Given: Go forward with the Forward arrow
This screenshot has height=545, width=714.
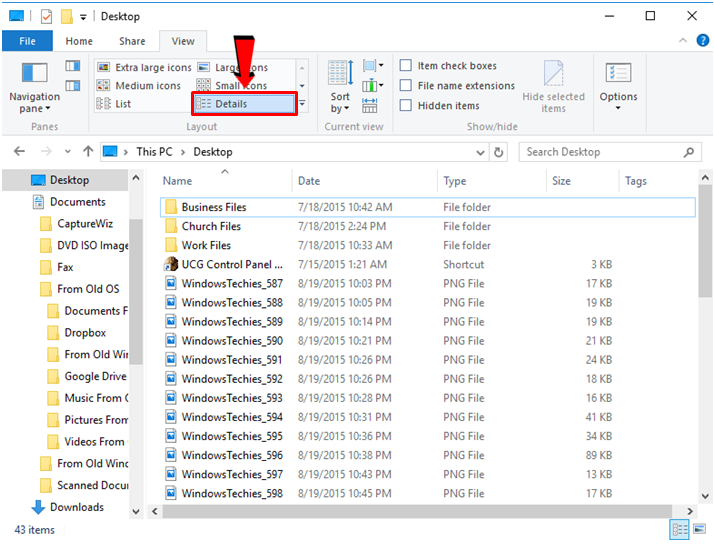Looking at the screenshot, I should coord(46,152).
